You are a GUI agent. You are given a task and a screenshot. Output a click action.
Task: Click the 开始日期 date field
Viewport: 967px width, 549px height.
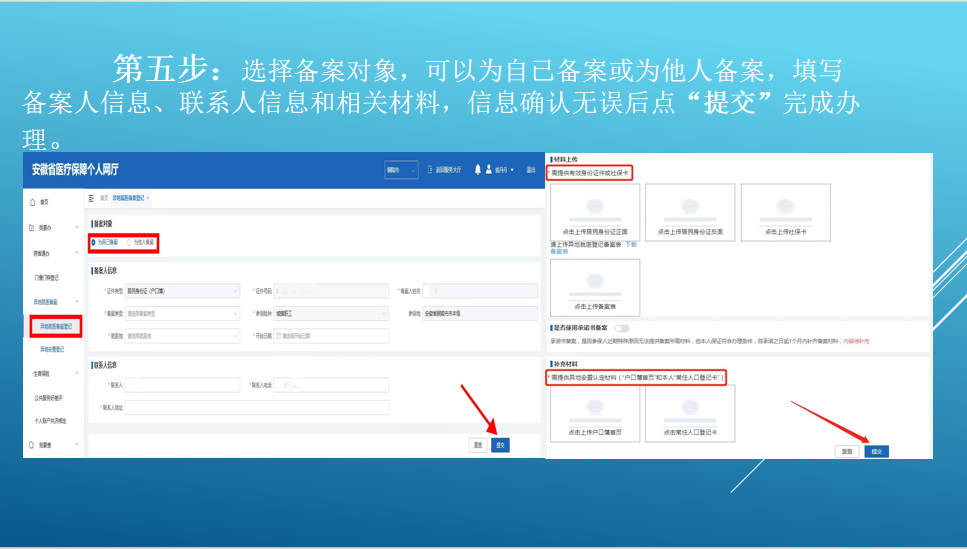(331, 336)
